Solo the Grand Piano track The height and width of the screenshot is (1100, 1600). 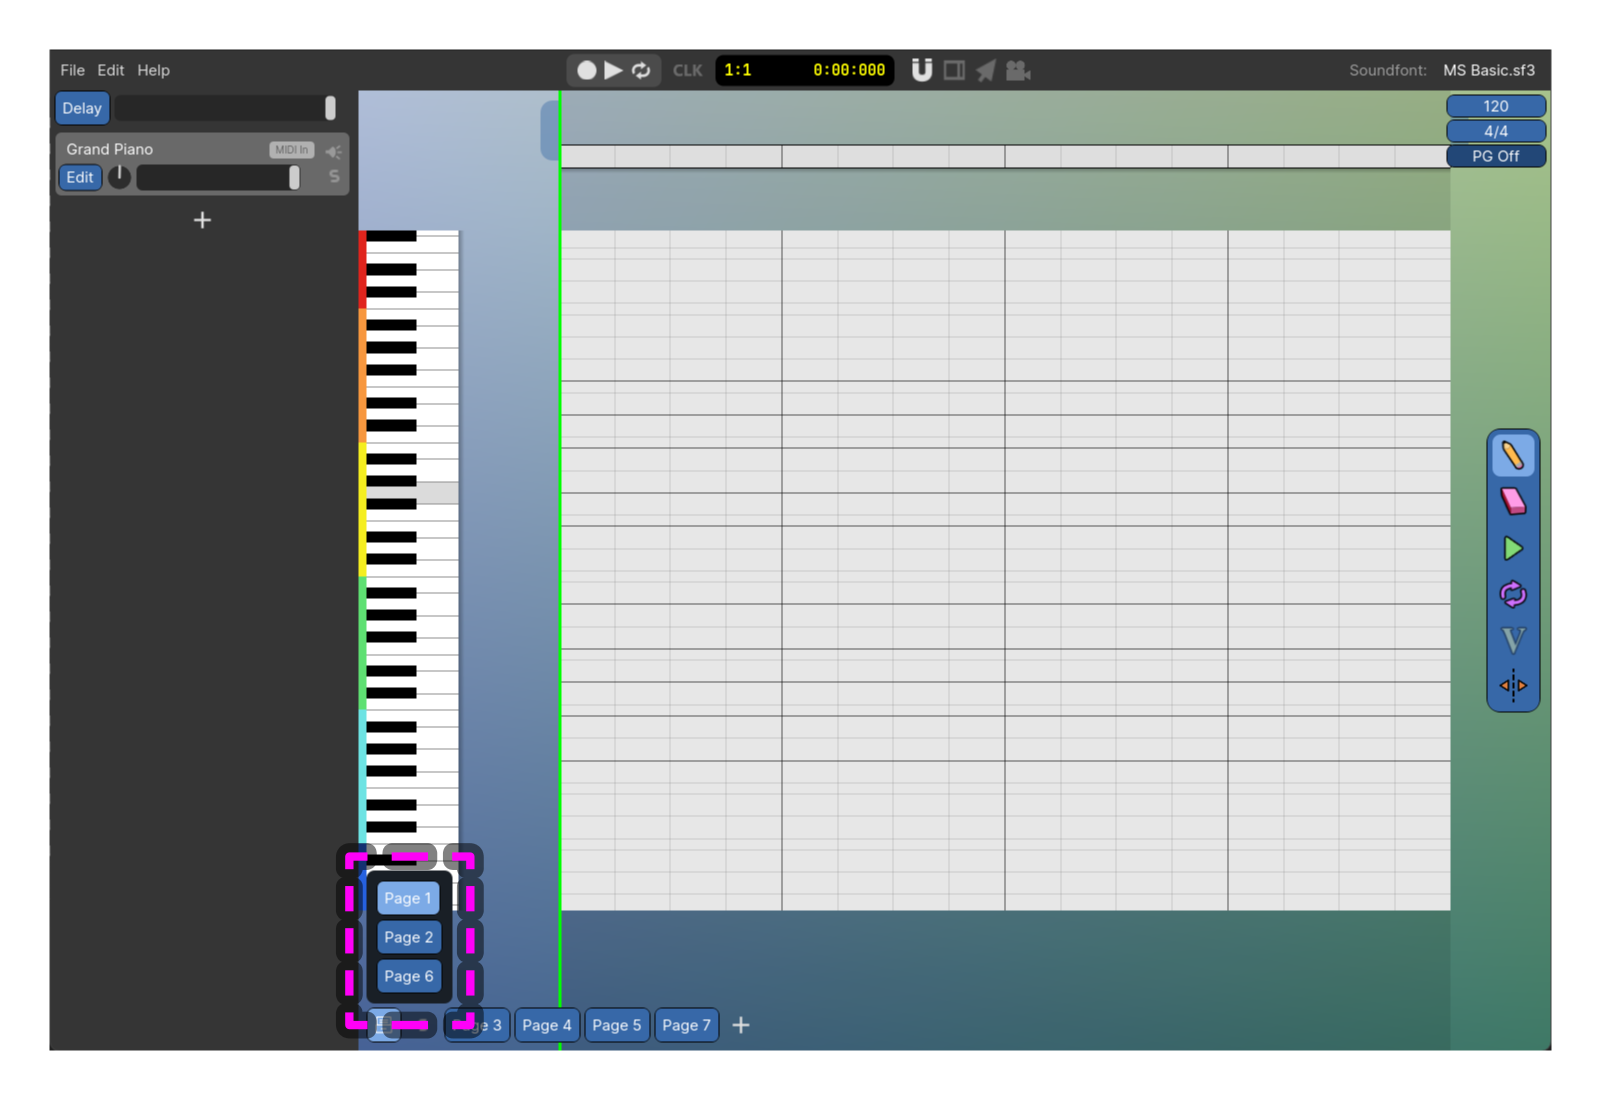(334, 177)
